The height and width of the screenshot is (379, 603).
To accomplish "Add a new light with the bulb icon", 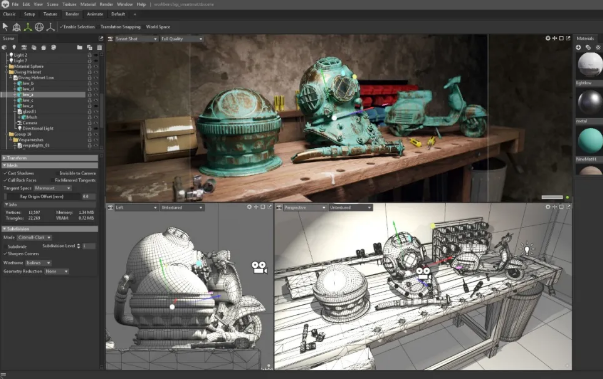I will click(x=14, y=47).
